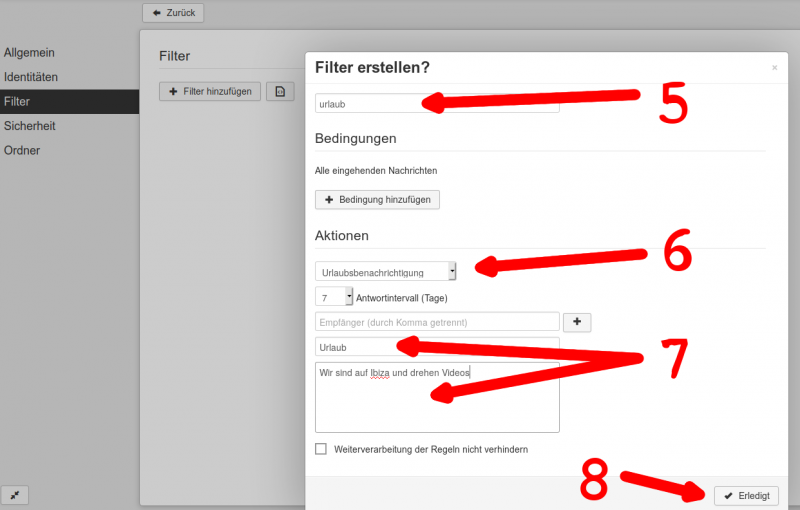Image resolution: width=800 pixels, height=510 pixels.
Task: Click Bedingung hinzufügen to add condition
Action: click(x=377, y=200)
